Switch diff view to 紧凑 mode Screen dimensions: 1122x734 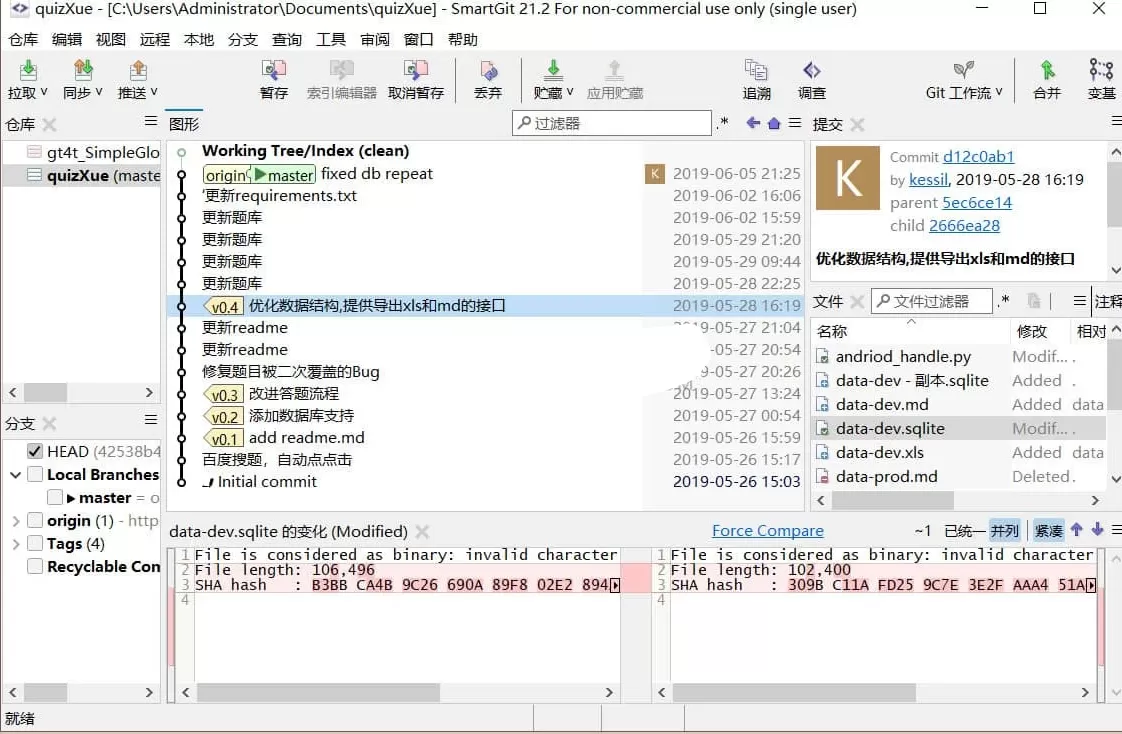[x=1048, y=530]
